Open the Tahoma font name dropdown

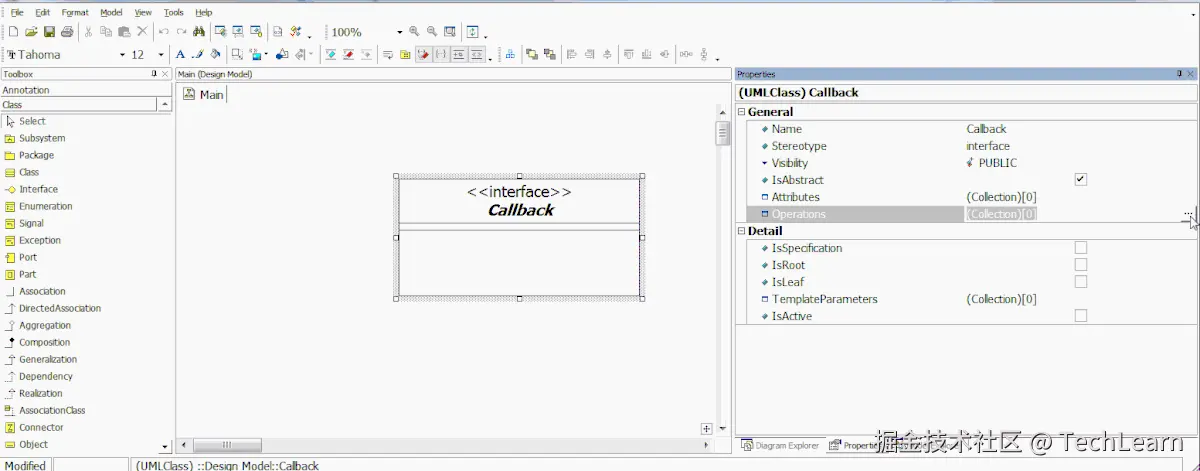tap(122, 55)
